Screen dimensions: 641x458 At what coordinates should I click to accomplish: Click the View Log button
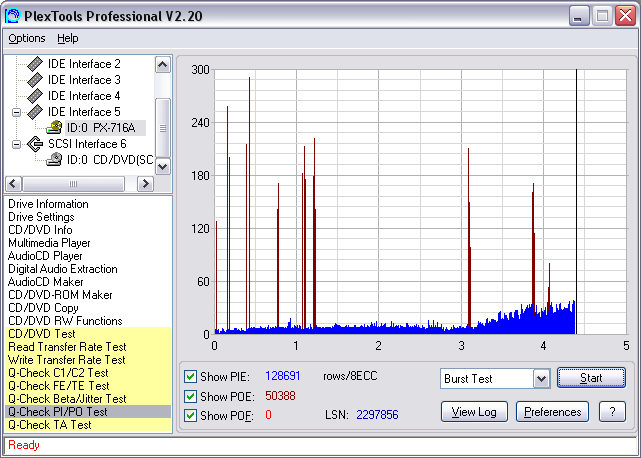474,412
